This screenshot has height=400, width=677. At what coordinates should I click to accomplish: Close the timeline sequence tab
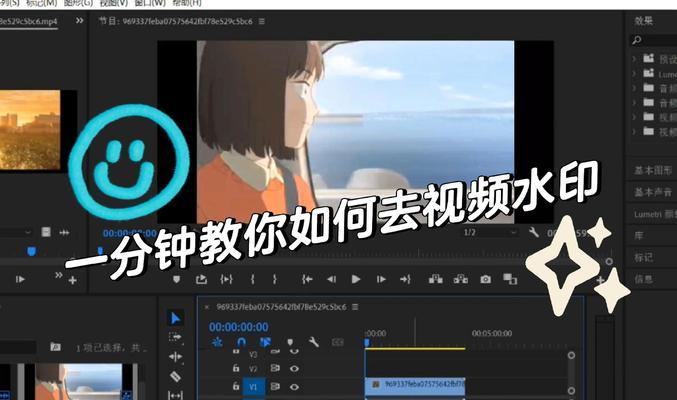[x=207, y=307]
